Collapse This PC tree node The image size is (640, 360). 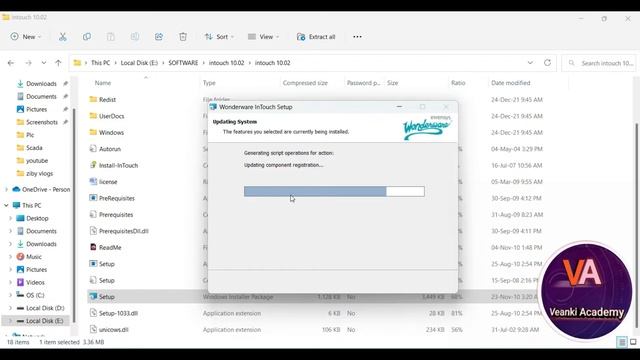click(x=6, y=206)
